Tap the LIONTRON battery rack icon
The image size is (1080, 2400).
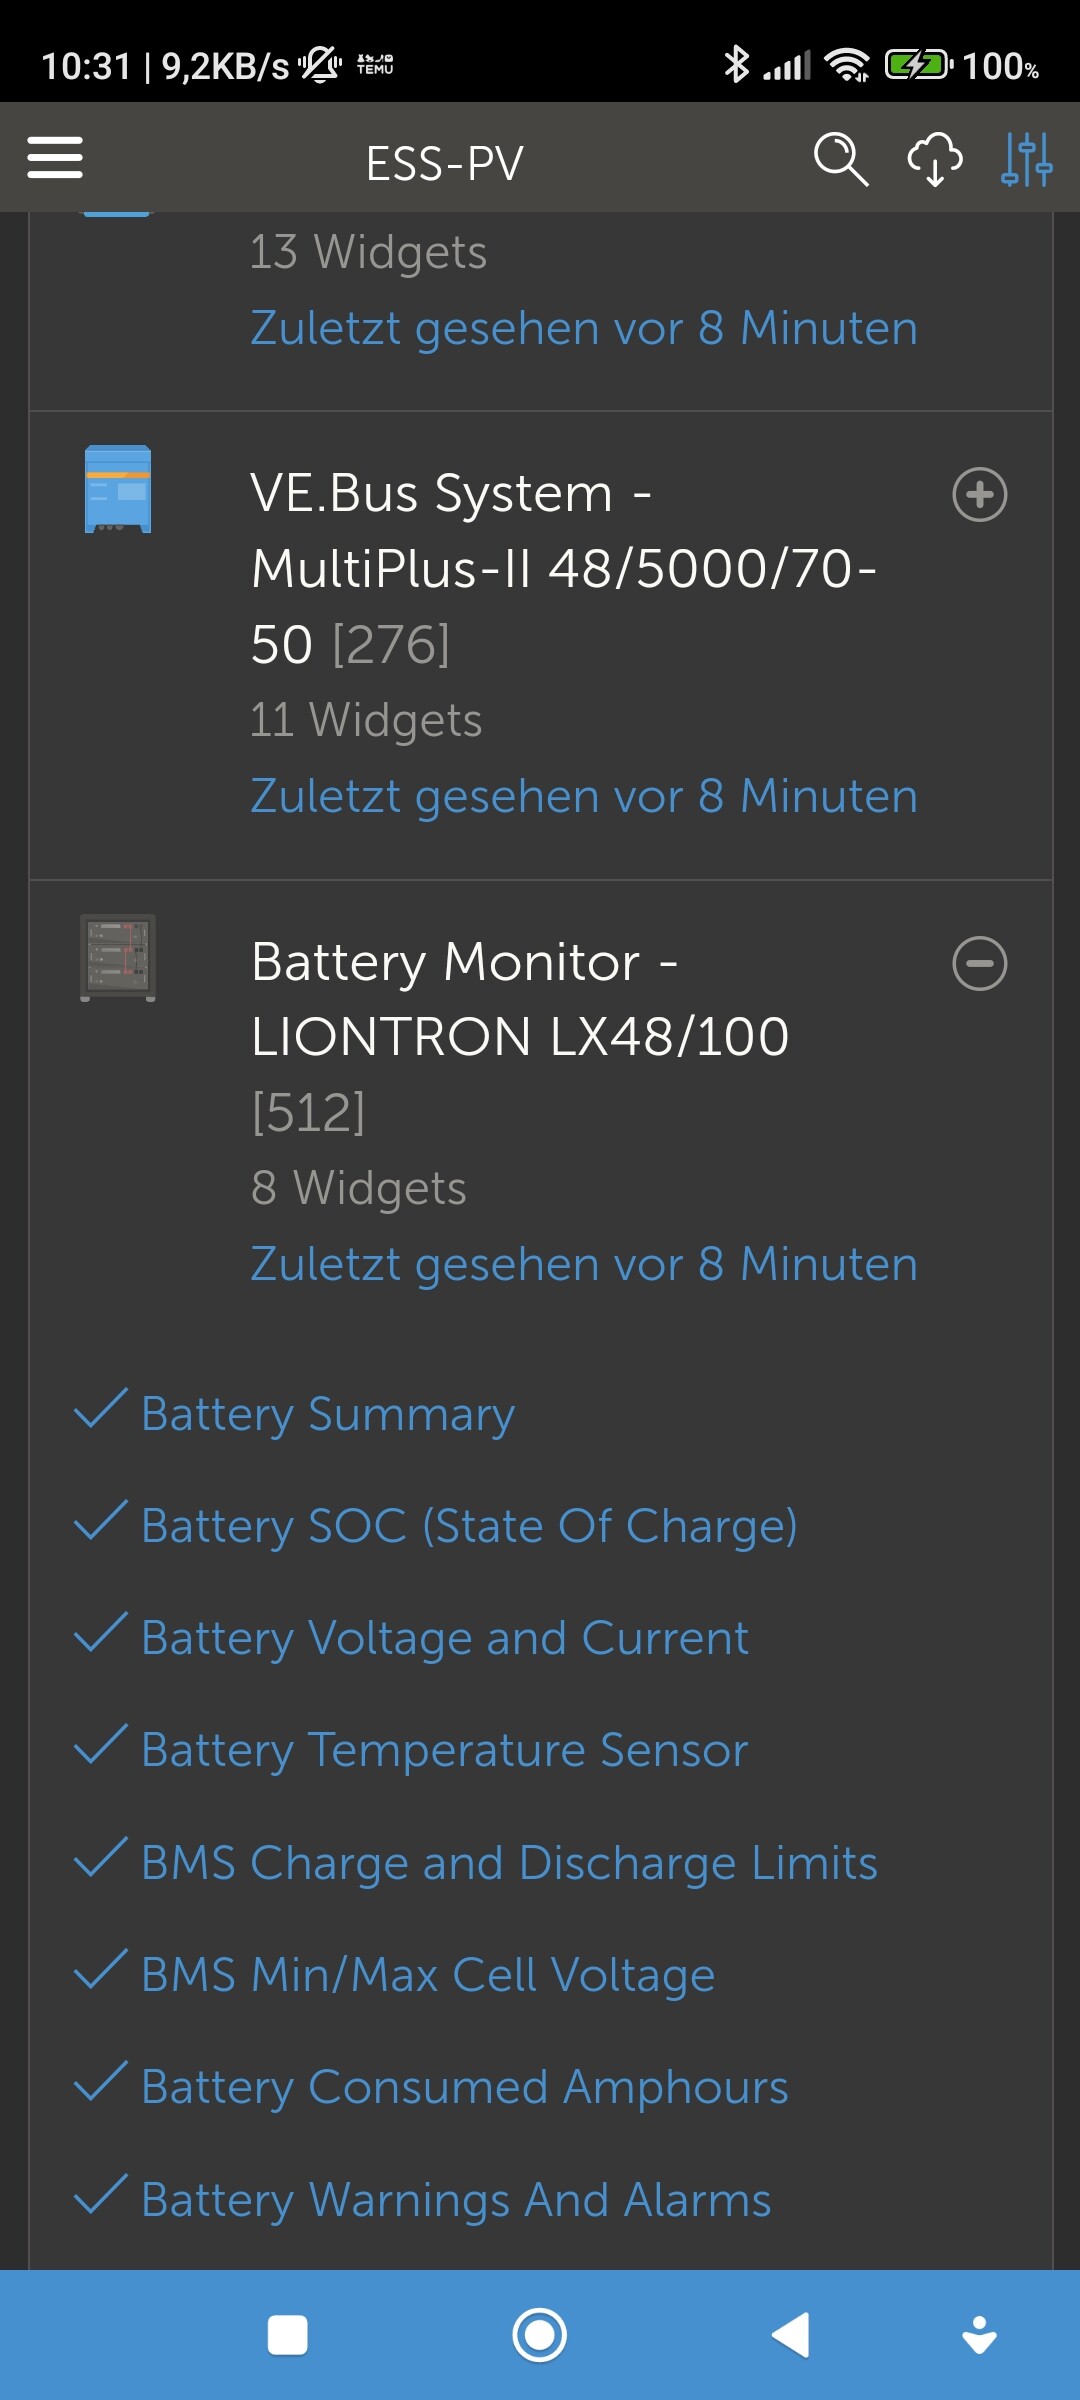[x=118, y=957]
